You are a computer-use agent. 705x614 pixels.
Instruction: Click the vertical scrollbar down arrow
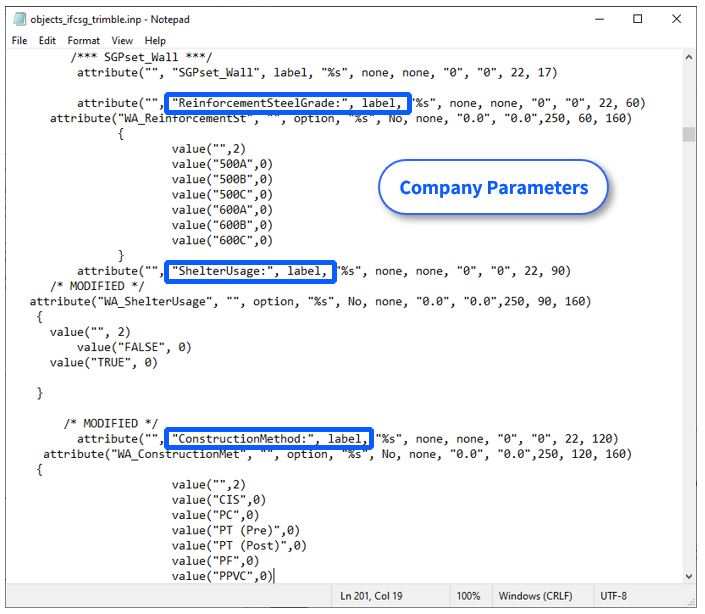(x=689, y=575)
